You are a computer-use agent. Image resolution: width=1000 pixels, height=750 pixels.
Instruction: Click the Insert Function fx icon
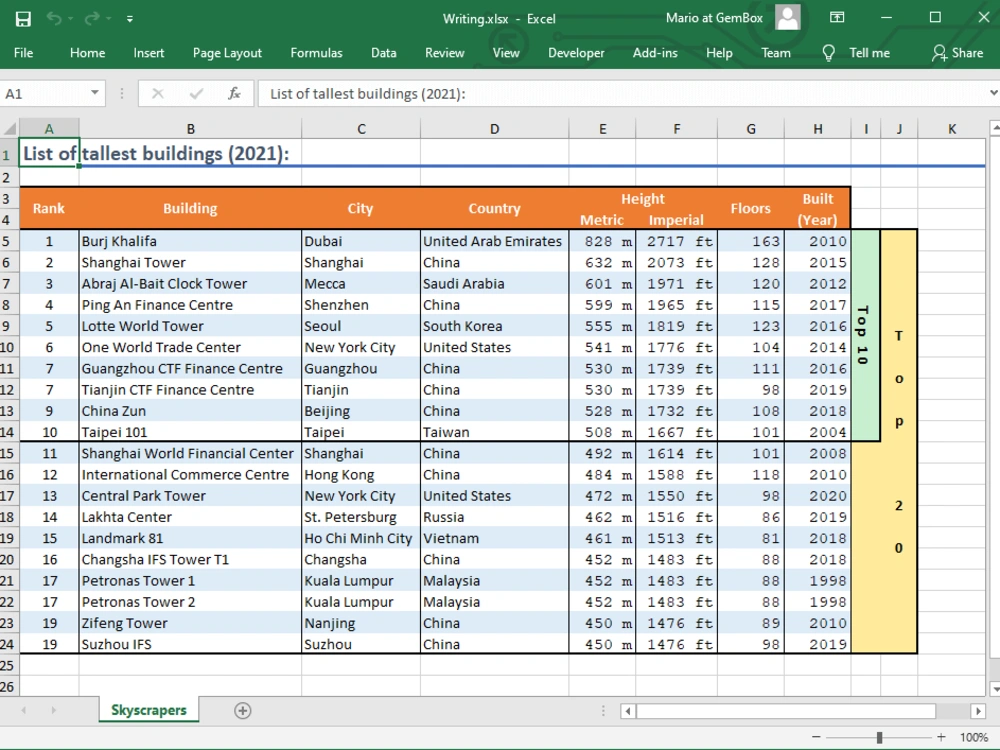(234, 94)
